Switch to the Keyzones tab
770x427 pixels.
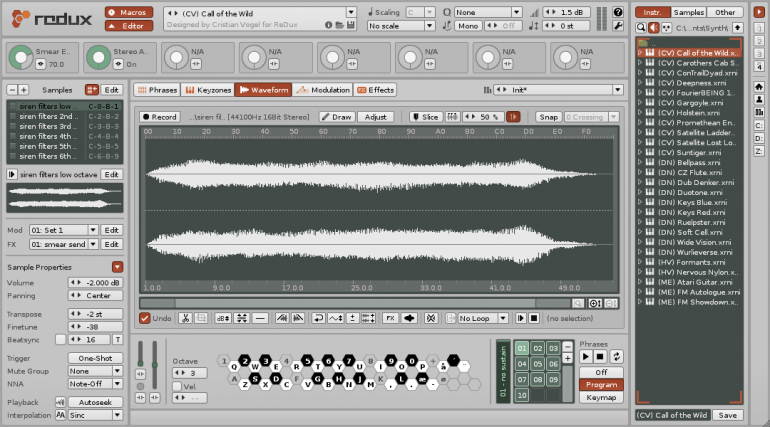[x=208, y=90]
